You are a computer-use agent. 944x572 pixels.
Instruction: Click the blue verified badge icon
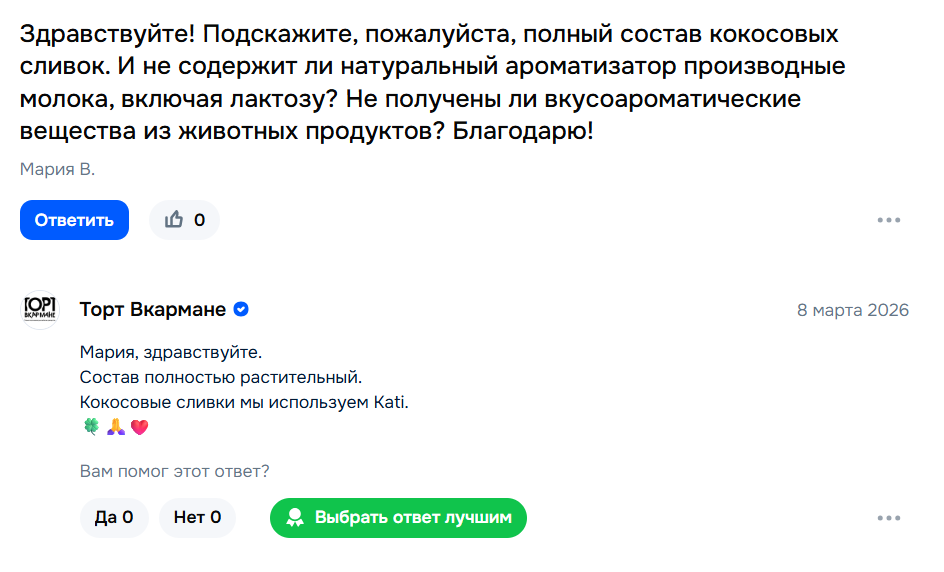tap(241, 310)
